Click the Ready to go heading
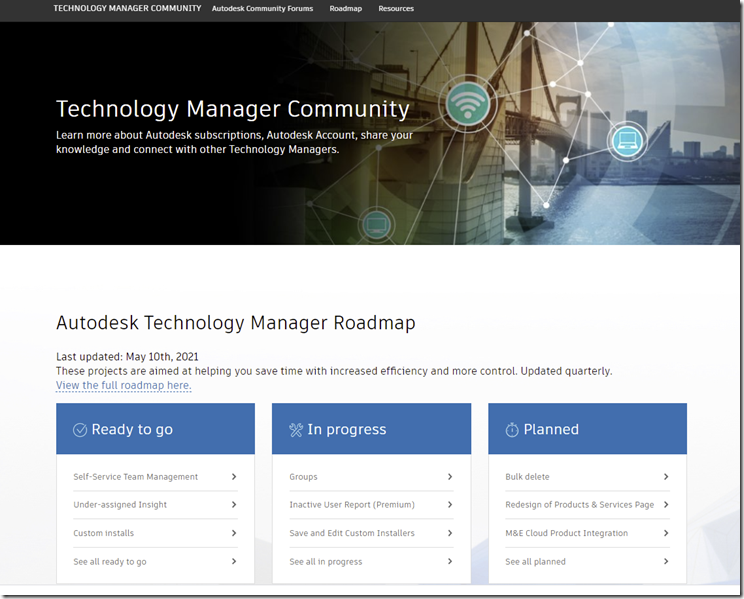Viewport: 744px width, 599px height. coord(132,430)
